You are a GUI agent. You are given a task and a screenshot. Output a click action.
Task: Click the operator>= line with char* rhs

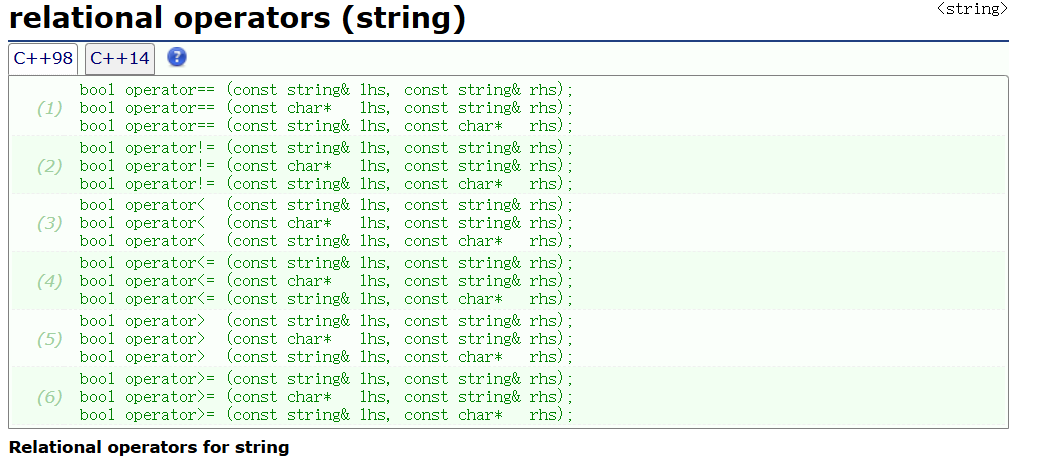(326, 415)
